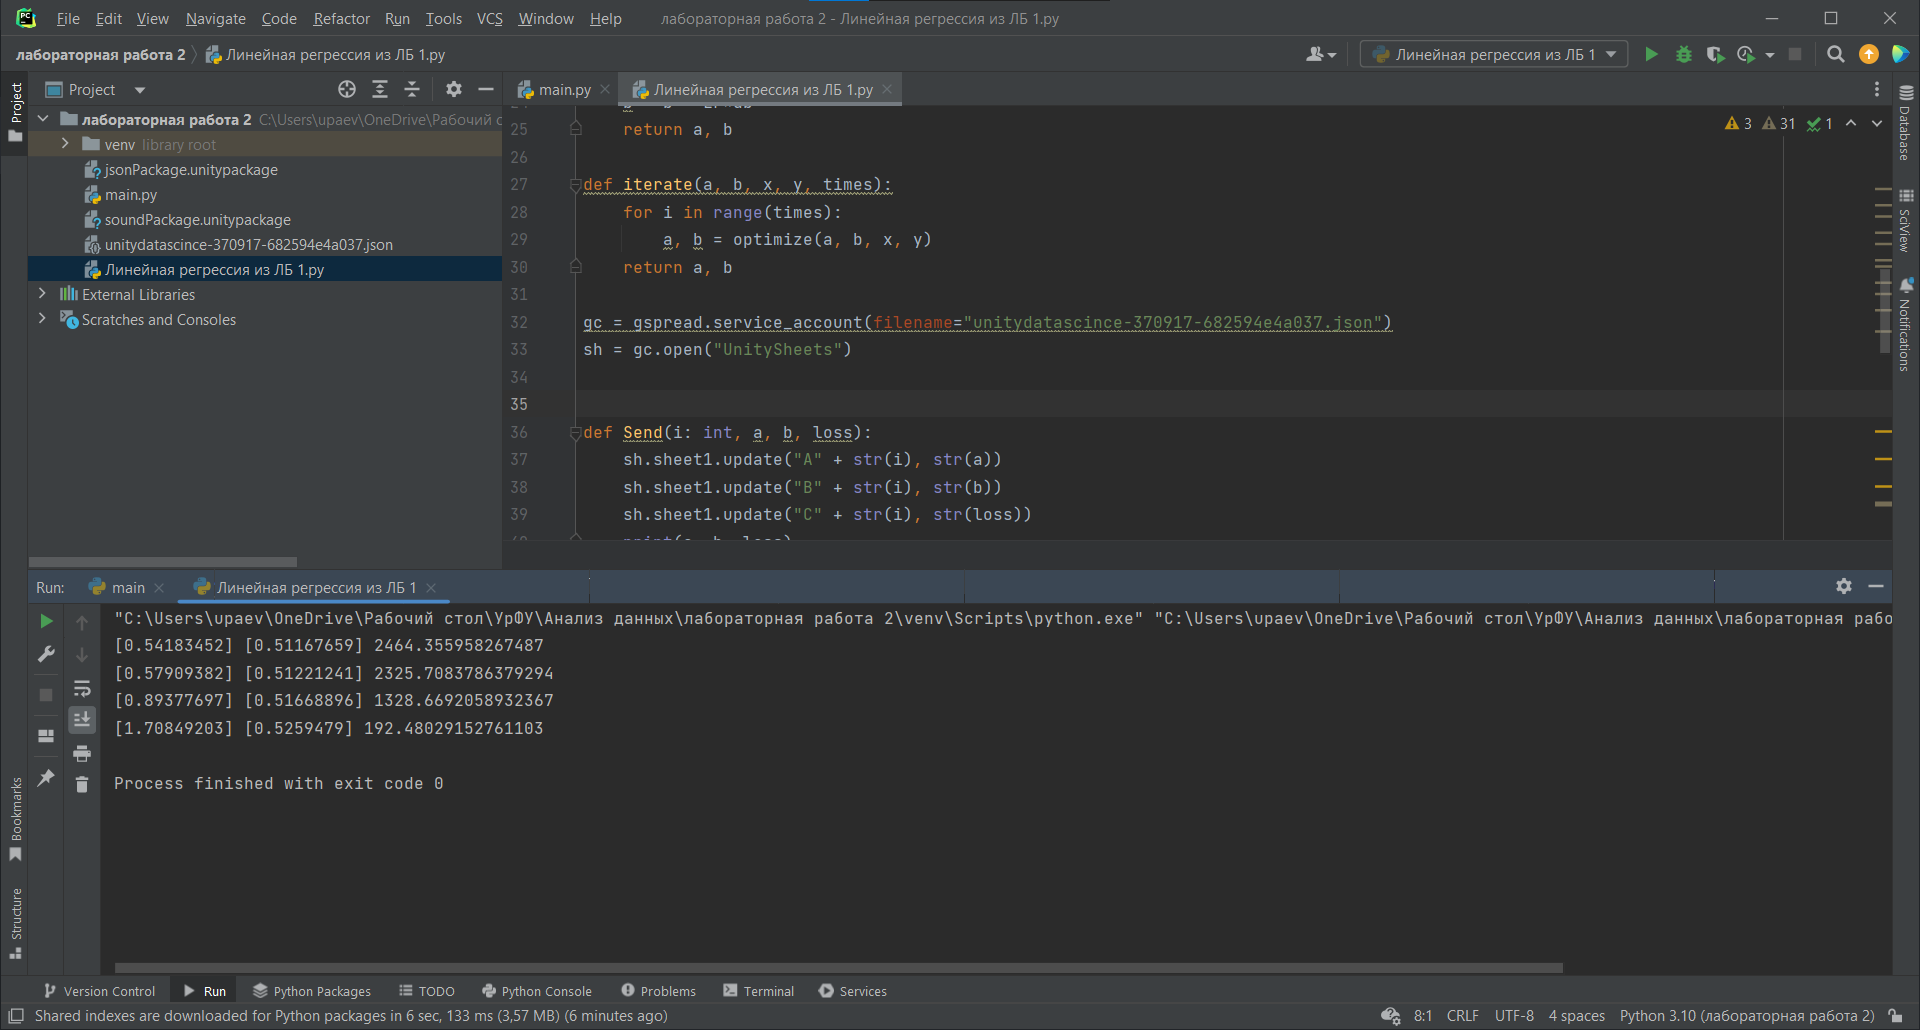Open Code With Me dropdown arrow
The height and width of the screenshot is (1030, 1920).
(x=1332, y=56)
